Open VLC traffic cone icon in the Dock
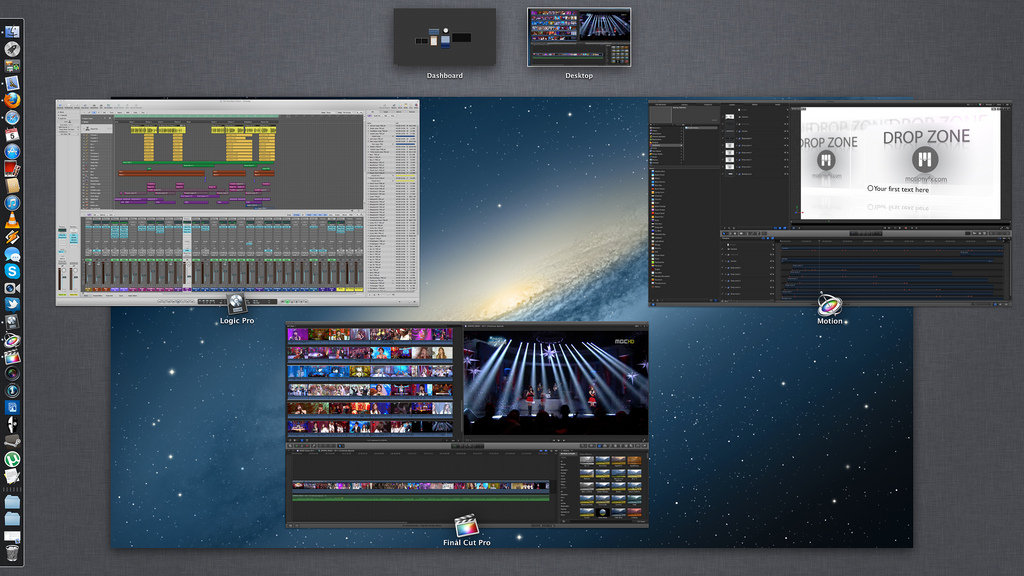Image resolution: width=1024 pixels, height=576 pixels. pyautogui.click(x=12, y=220)
